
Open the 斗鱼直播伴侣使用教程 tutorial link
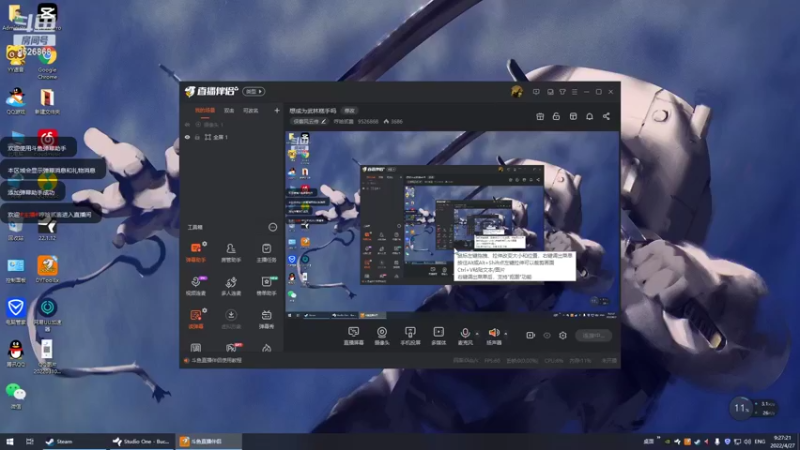(216, 360)
